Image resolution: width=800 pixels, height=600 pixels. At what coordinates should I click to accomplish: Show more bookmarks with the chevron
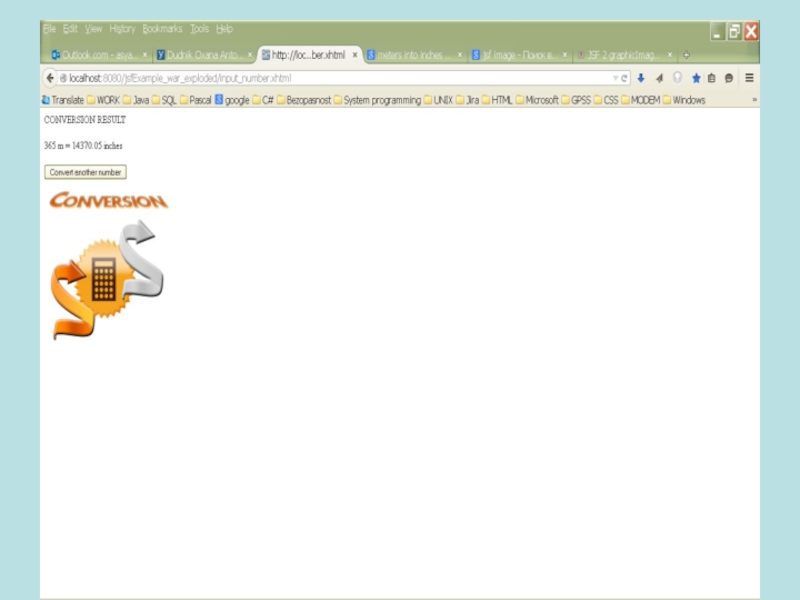click(754, 100)
